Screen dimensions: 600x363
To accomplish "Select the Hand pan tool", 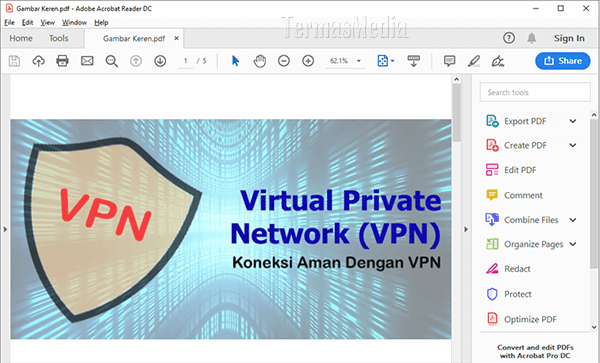I will pos(259,61).
